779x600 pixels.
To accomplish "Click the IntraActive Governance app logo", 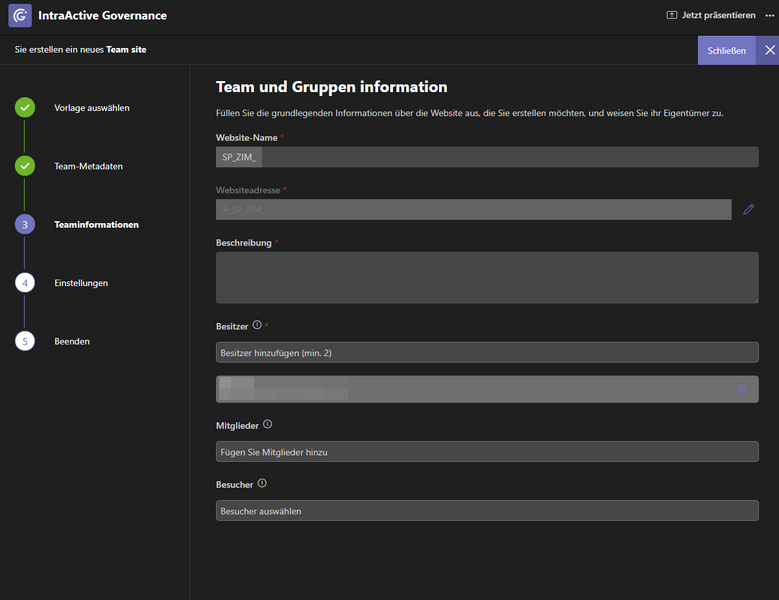I will 20,16.
